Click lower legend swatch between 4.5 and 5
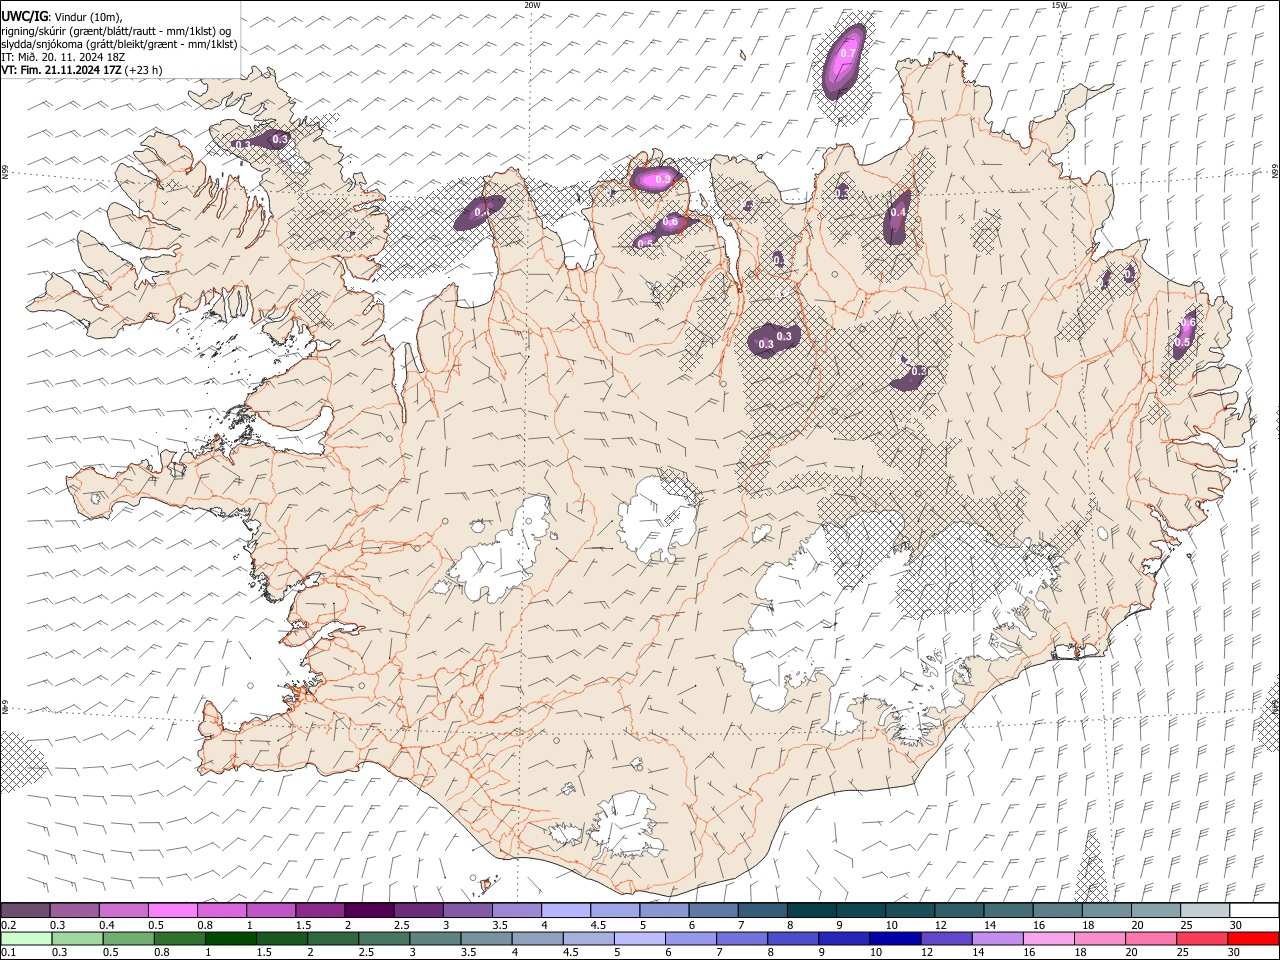The height and width of the screenshot is (960, 1280). point(588,938)
